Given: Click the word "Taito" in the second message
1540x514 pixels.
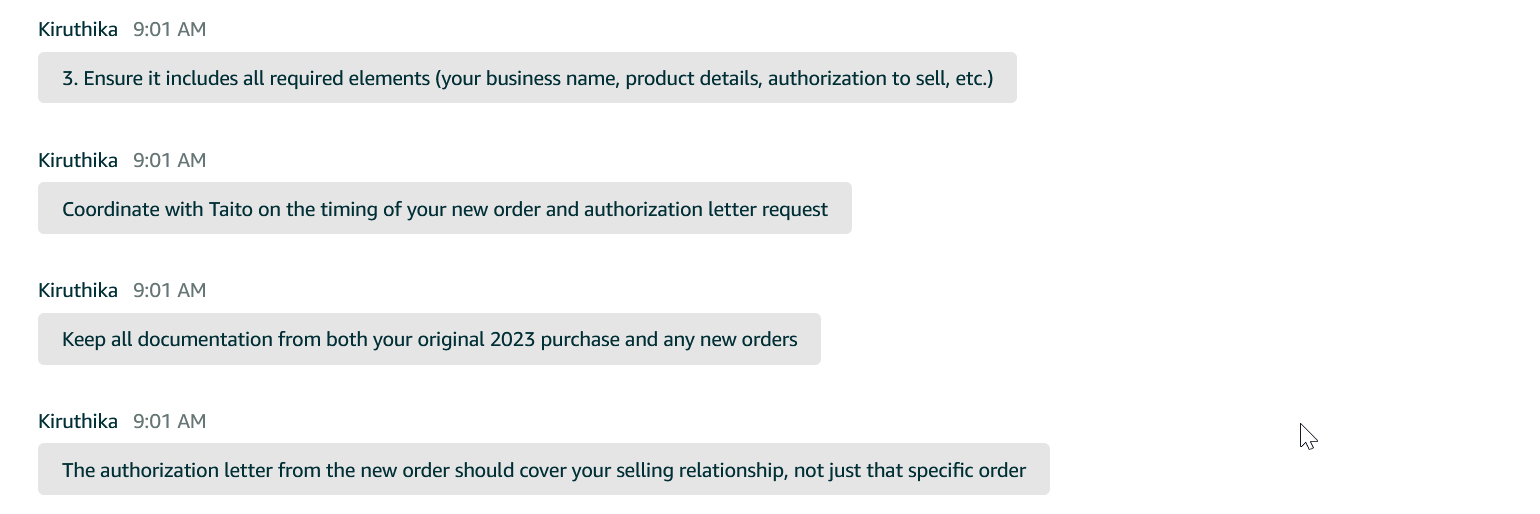Looking at the screenshot, I should tap(230, 209).
